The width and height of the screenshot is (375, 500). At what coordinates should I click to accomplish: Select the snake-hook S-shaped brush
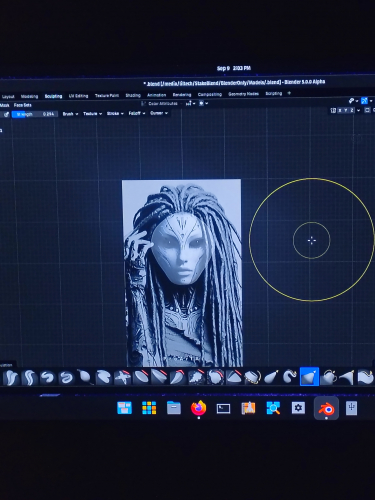(x=290, y=377)
